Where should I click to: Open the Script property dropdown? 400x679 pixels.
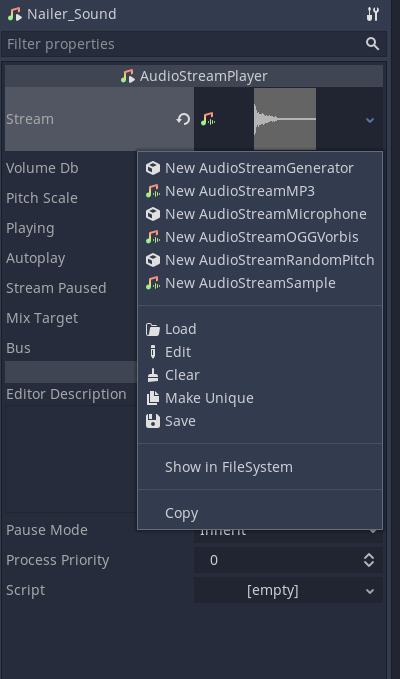pos(288,590)
